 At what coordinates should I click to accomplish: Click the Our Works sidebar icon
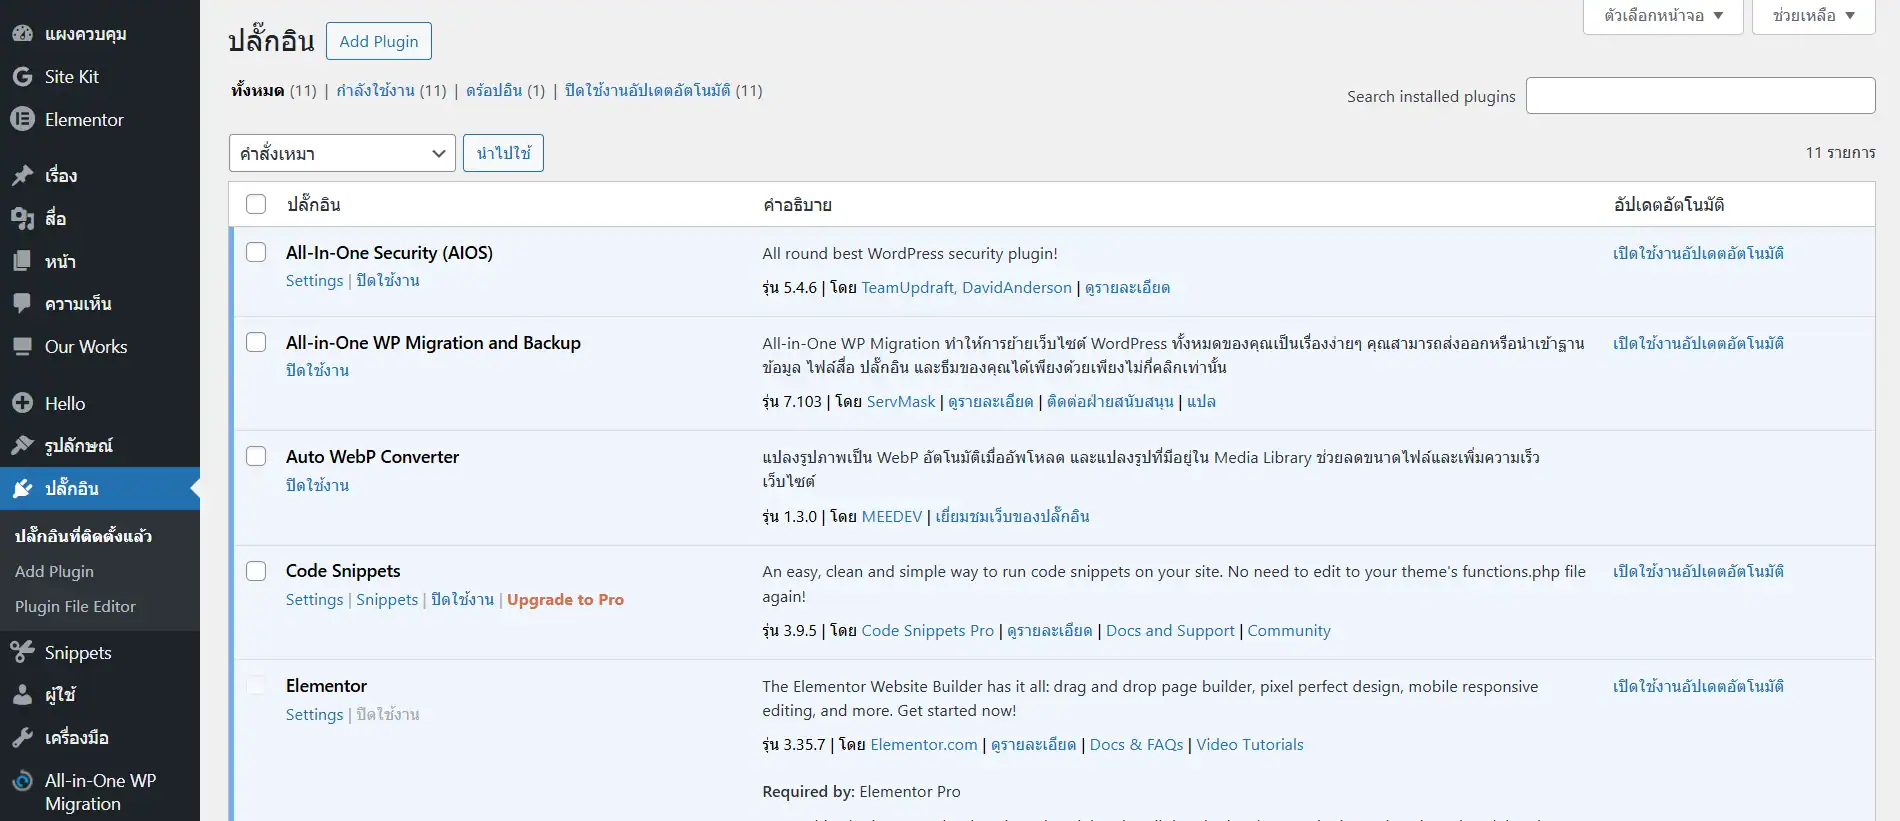click(x=22, y=346)
